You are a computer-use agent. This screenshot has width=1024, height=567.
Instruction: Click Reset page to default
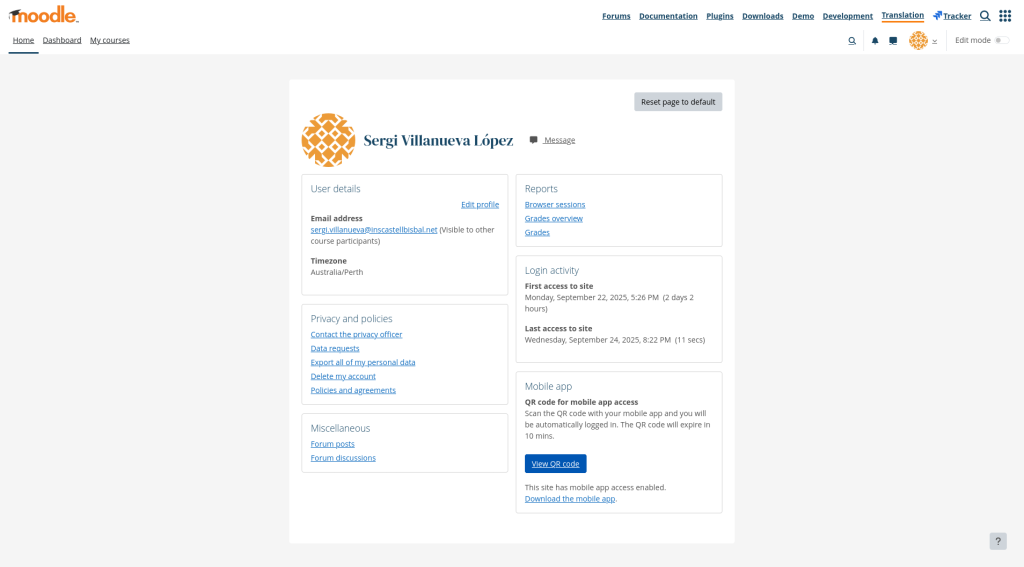pyautogui.click(x=678, y=102)
